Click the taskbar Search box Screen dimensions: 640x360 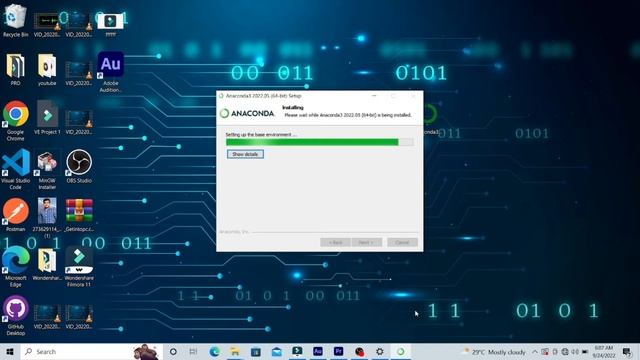pos(92,351)
